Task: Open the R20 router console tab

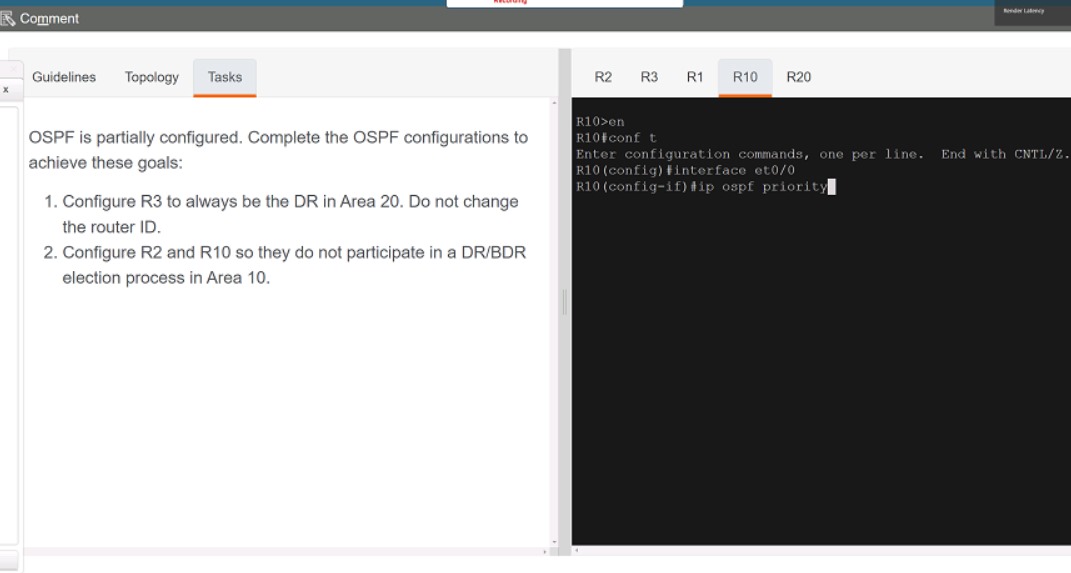Action: tap(799, 77)
